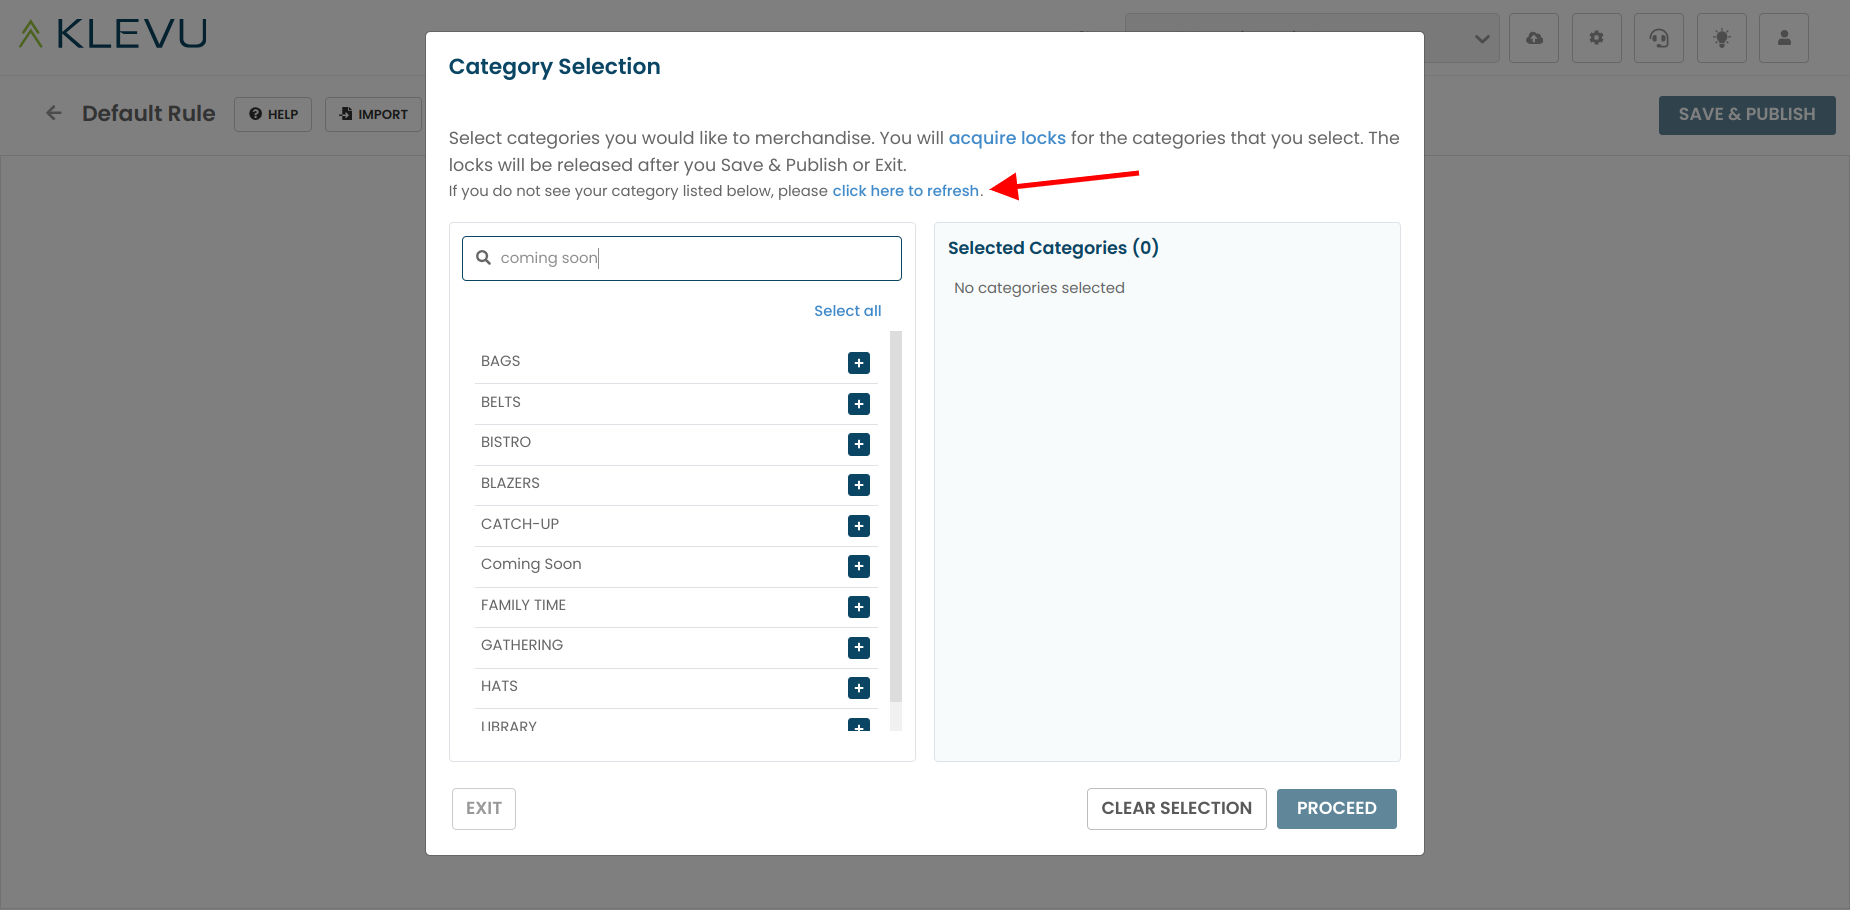This screenshot has height=910, width=1850.
Task: Add the HATS category with plus icon
Action: pyautogui.click(x=858, y=688)
